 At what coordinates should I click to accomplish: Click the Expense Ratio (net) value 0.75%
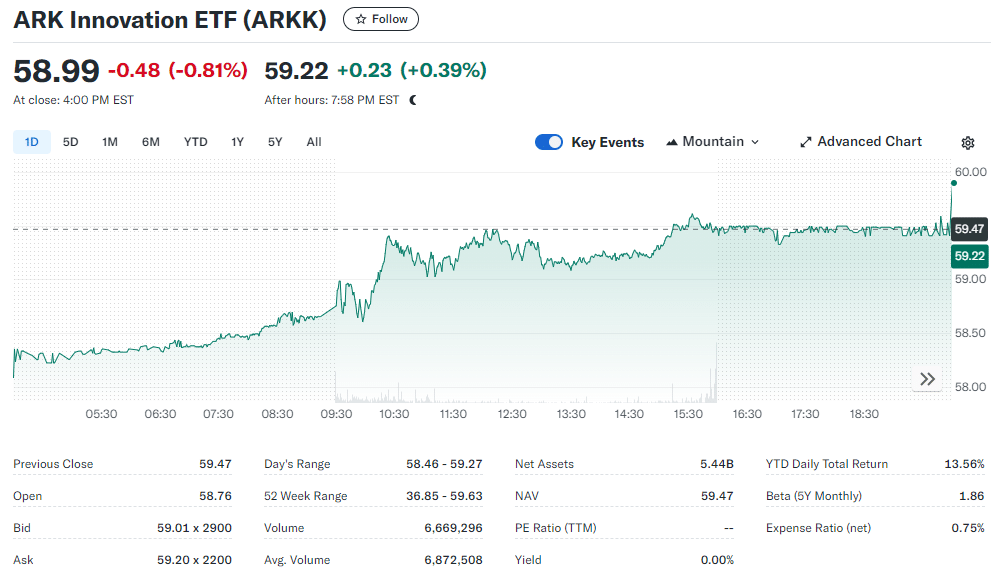point(968,528)
